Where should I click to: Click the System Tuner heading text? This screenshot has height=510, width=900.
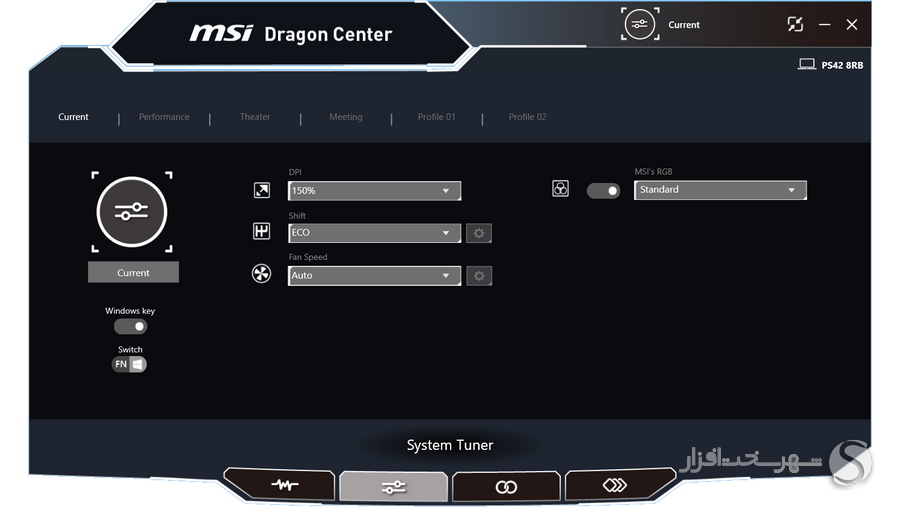tap(450, 445)
